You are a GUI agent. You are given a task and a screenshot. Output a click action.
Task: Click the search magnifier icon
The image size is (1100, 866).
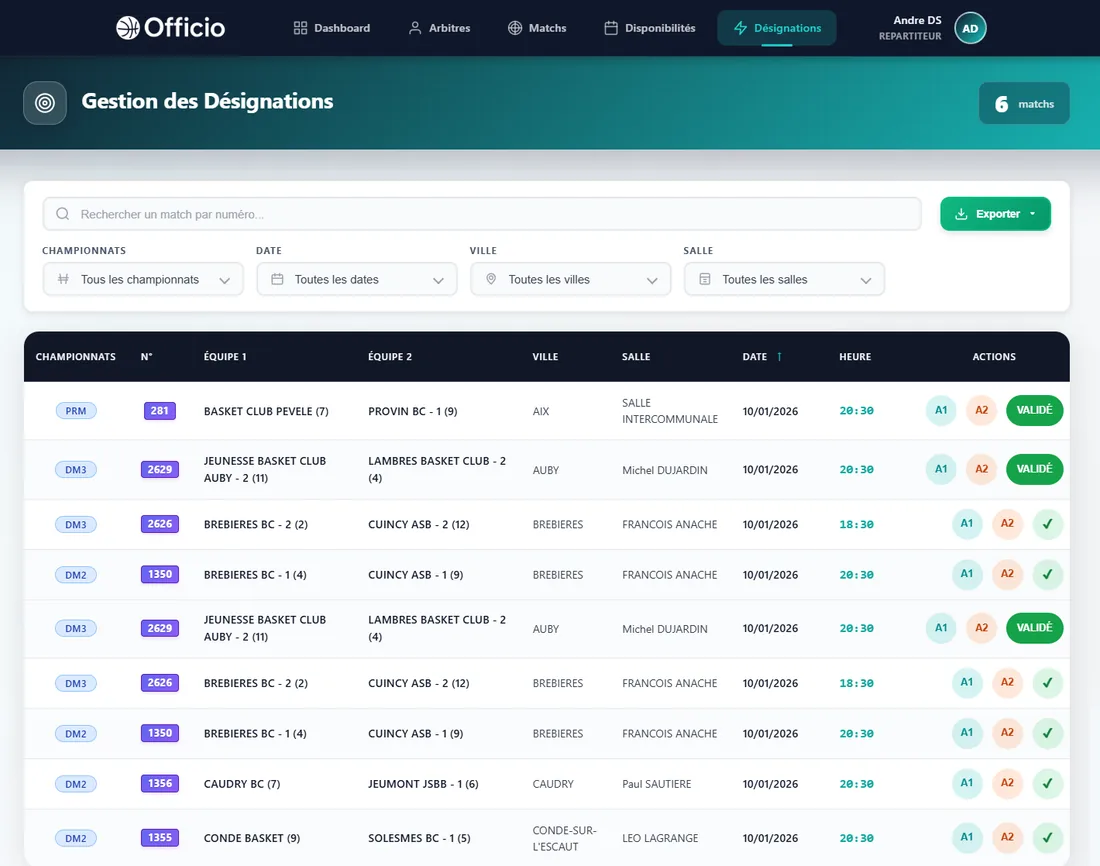62,214
